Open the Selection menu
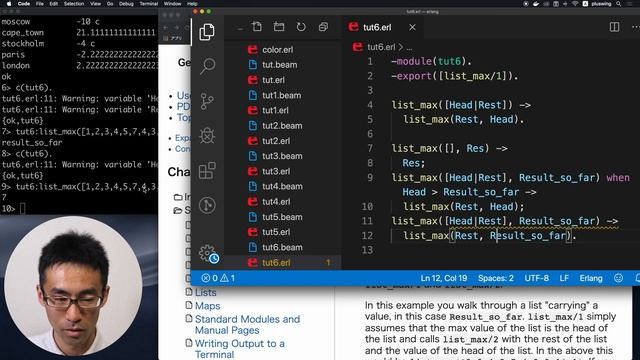 (74, 4)
